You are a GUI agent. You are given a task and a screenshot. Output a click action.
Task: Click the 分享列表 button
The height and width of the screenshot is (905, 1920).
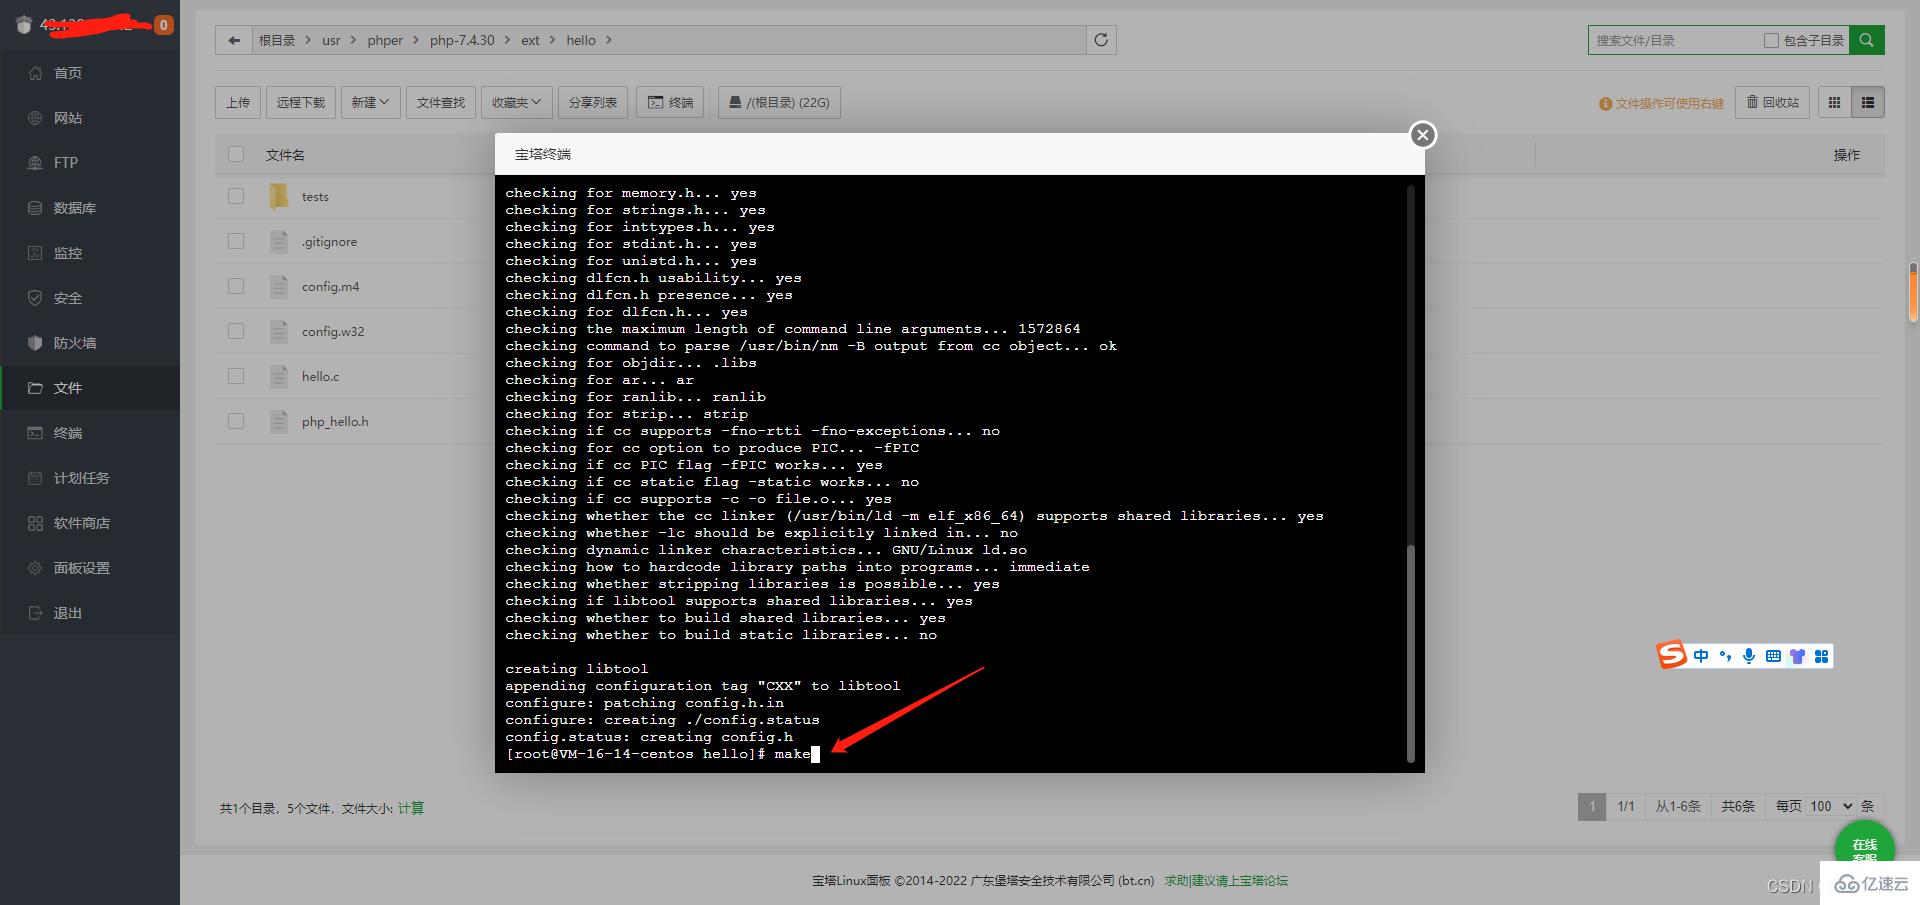[593, 102]
